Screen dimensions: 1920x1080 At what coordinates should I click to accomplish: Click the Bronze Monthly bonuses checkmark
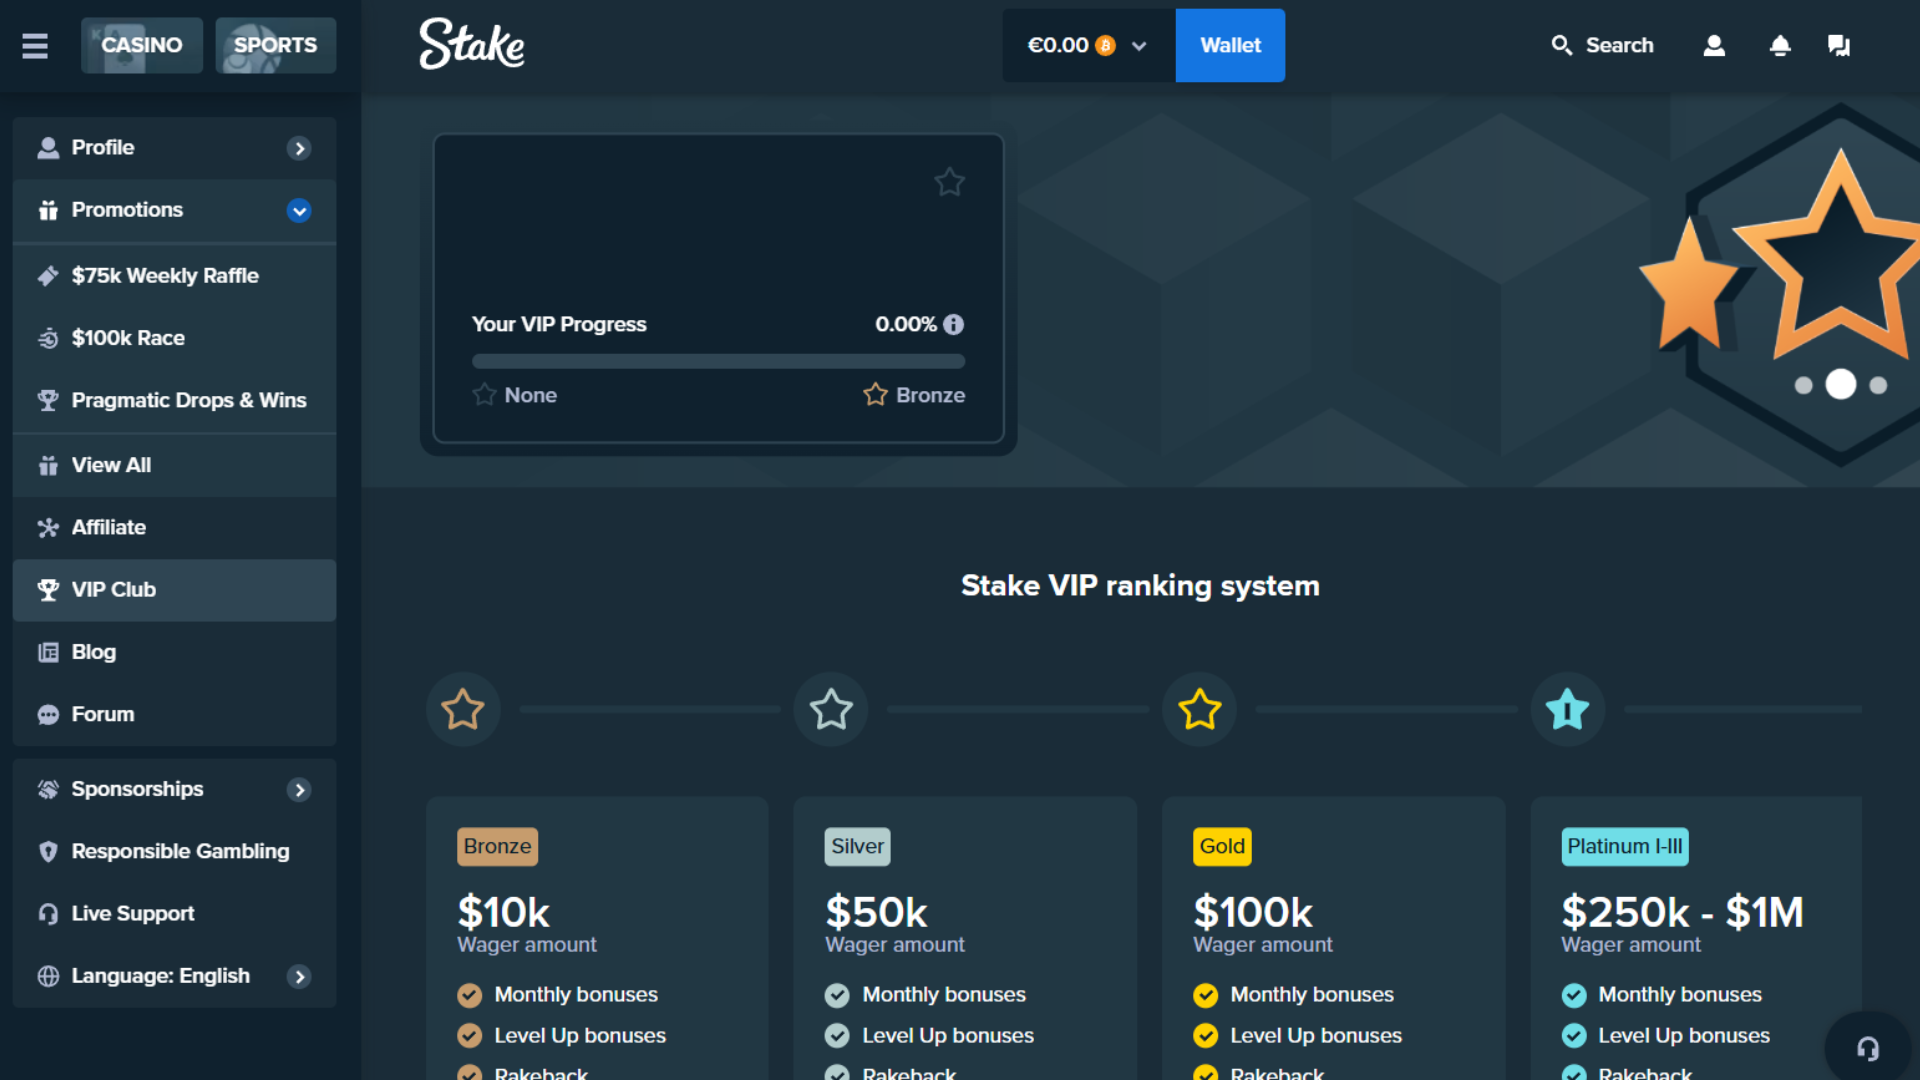[x=469, y=995]
